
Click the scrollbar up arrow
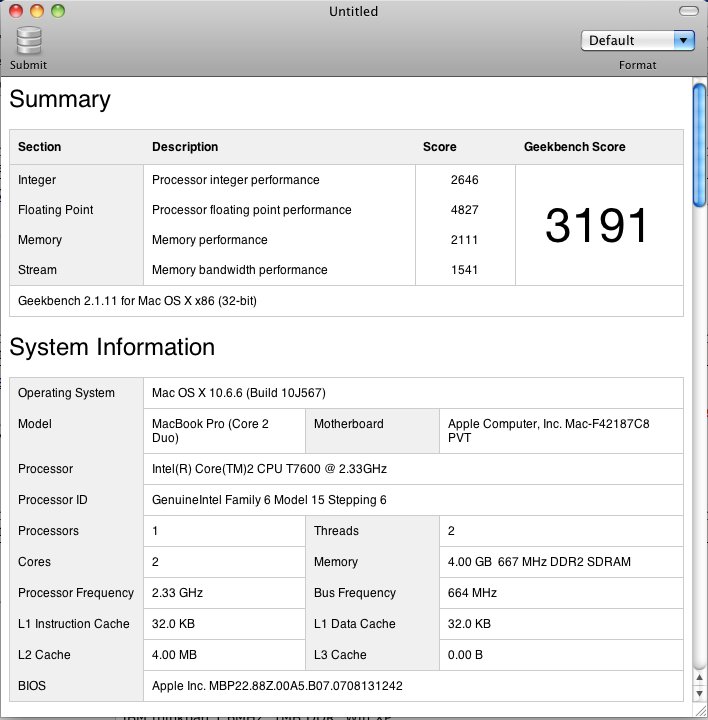pos(699,677)
